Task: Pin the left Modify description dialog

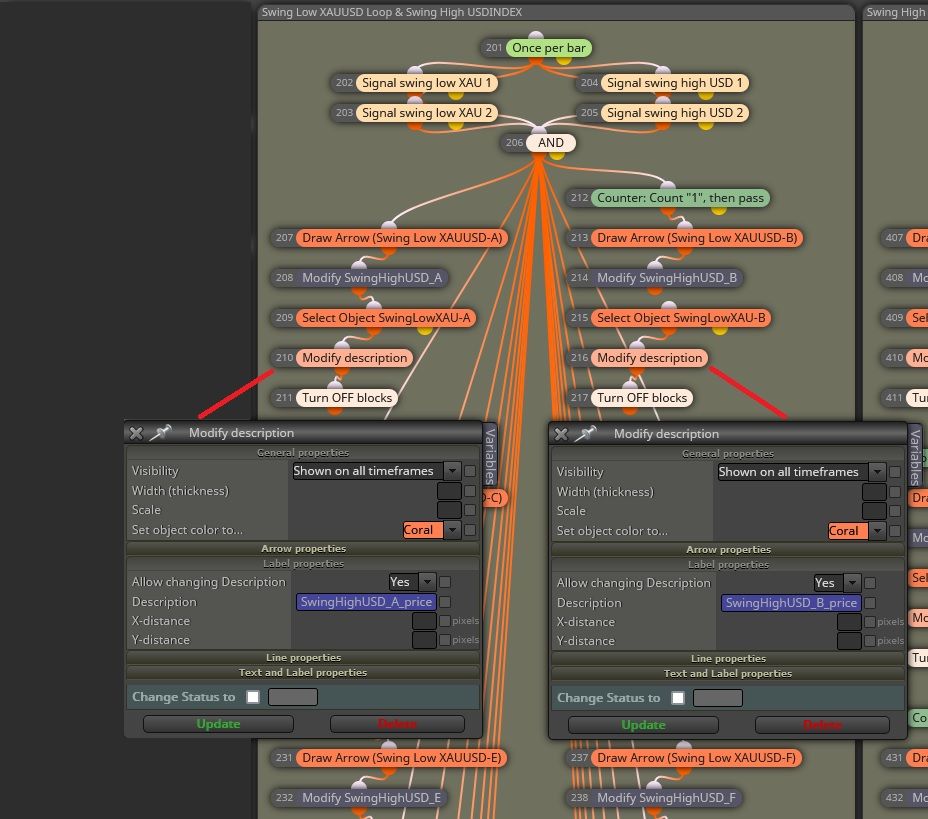Action: [x=160, y=433]
